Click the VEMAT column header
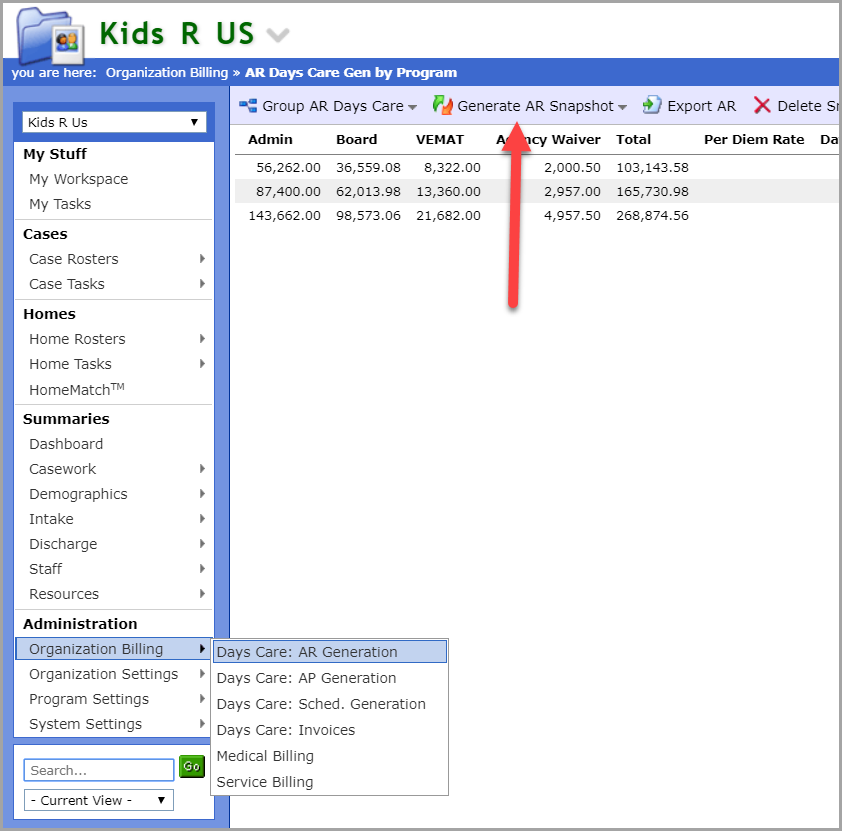The image size is (842, 831). click(x=440, y=140)
